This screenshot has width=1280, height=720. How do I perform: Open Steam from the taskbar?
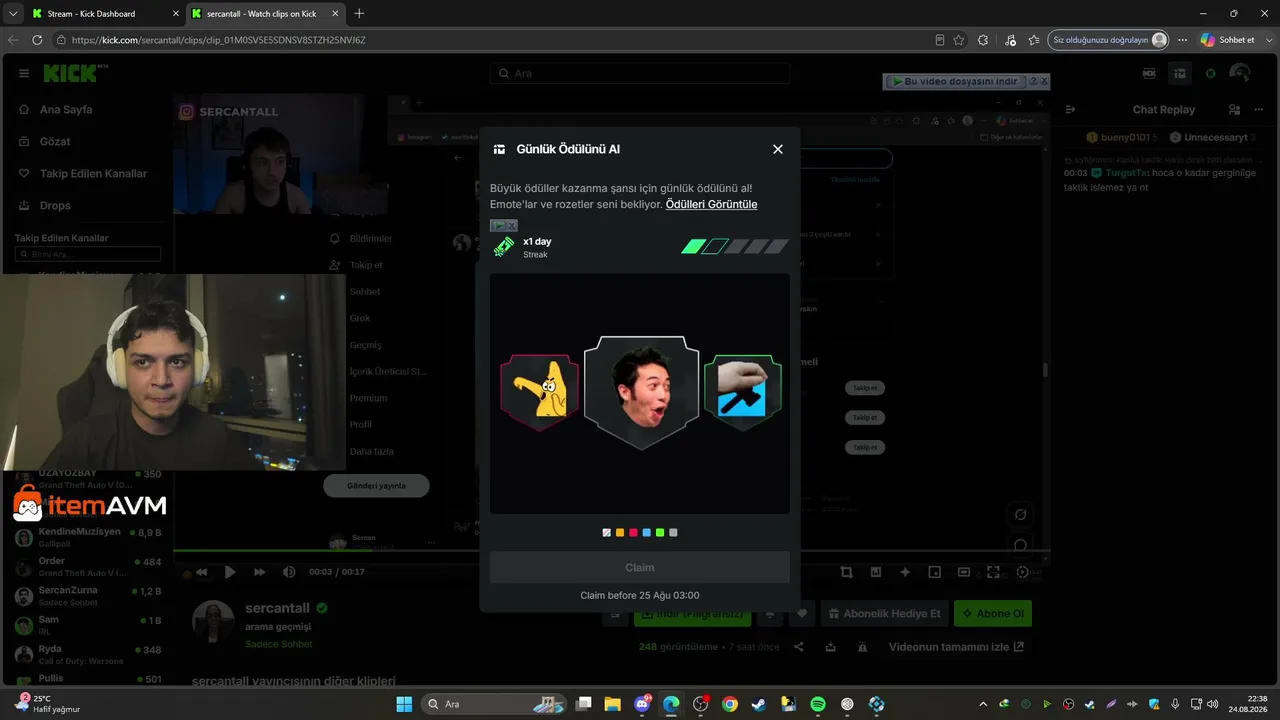click(759, 704)
